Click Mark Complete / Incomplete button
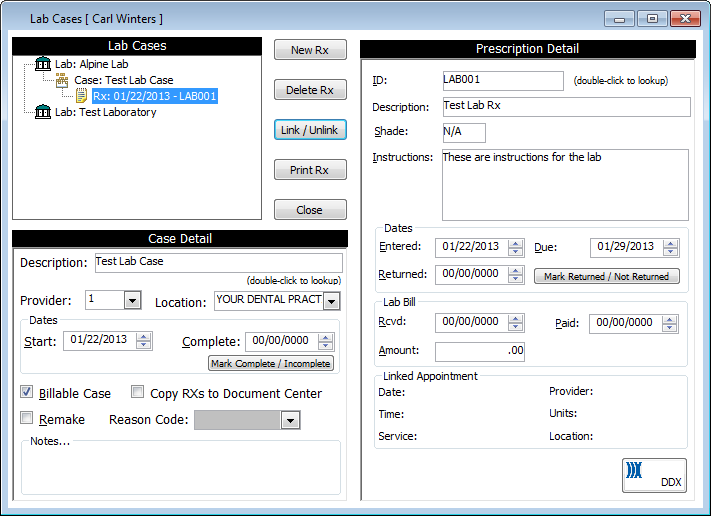This screenshot has height=516, width=711. click(x=271, y=363)
